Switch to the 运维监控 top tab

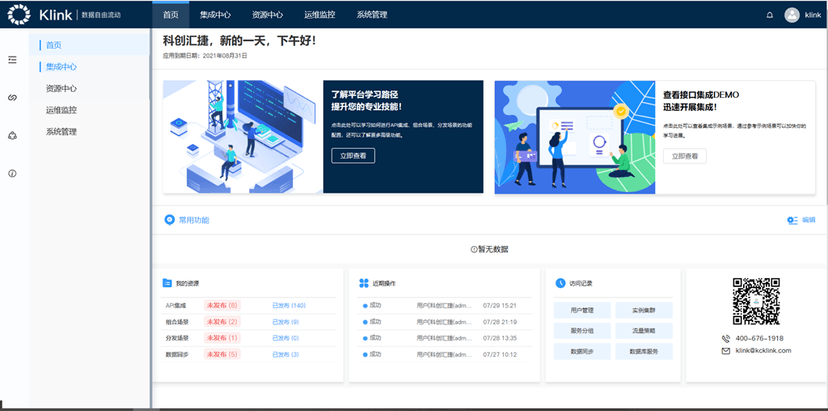click(318, 15)
